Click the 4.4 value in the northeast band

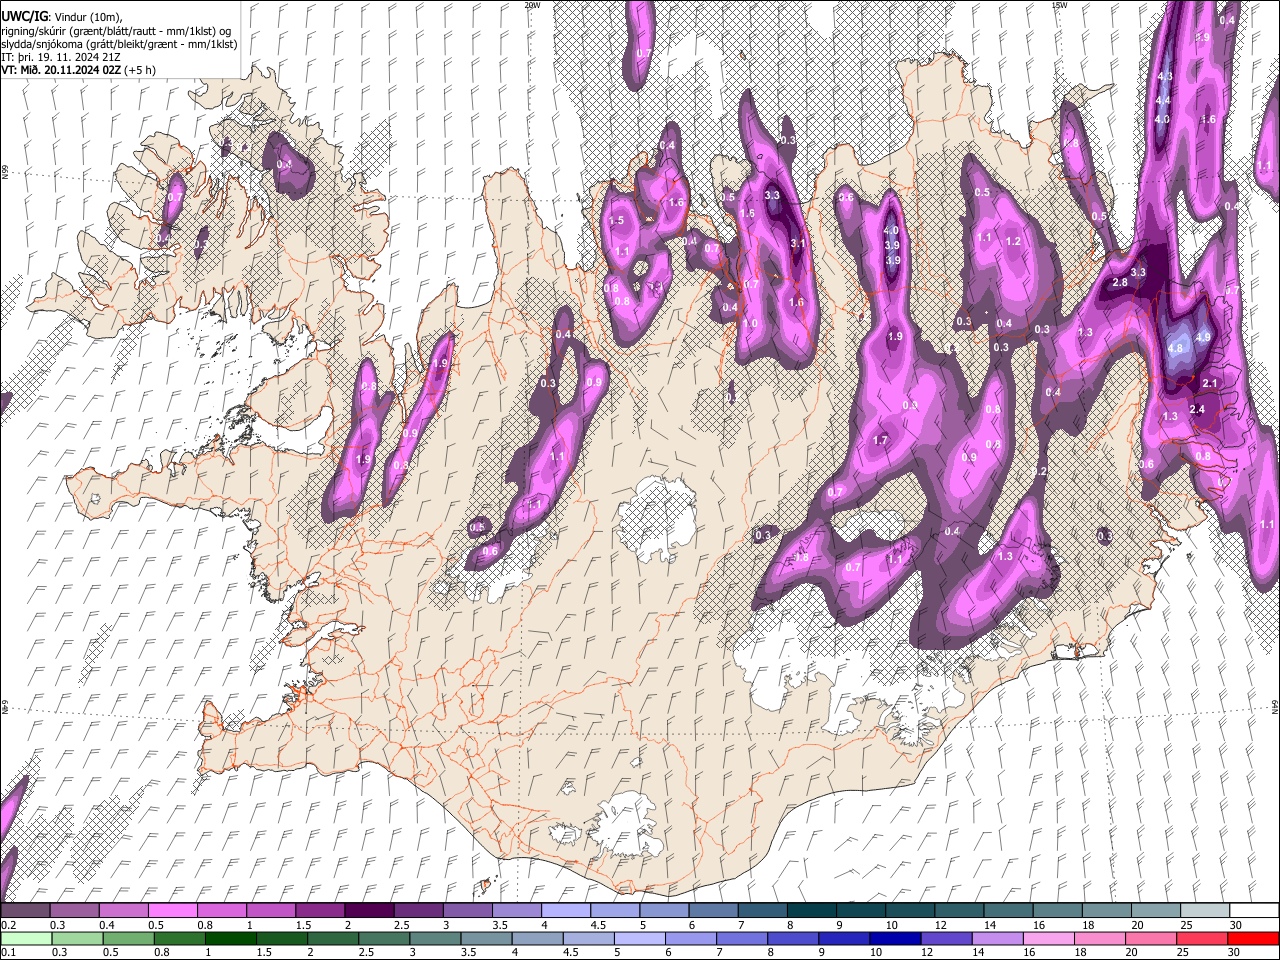(1162, 100)
